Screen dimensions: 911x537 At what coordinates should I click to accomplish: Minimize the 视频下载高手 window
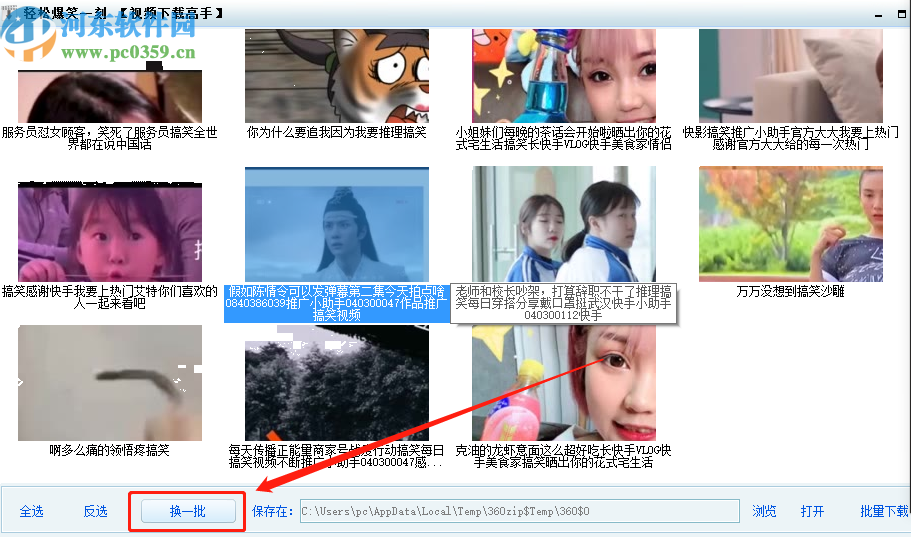pos(878,15)
